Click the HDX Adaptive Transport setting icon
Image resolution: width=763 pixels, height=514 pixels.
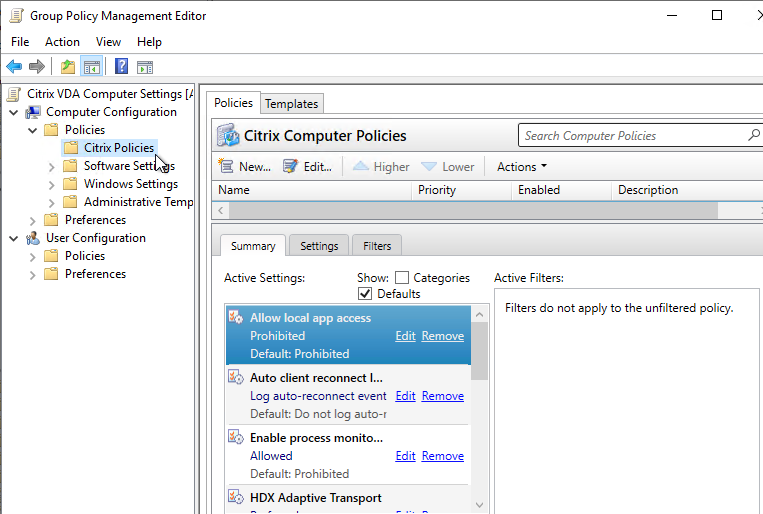click(236, 497)
